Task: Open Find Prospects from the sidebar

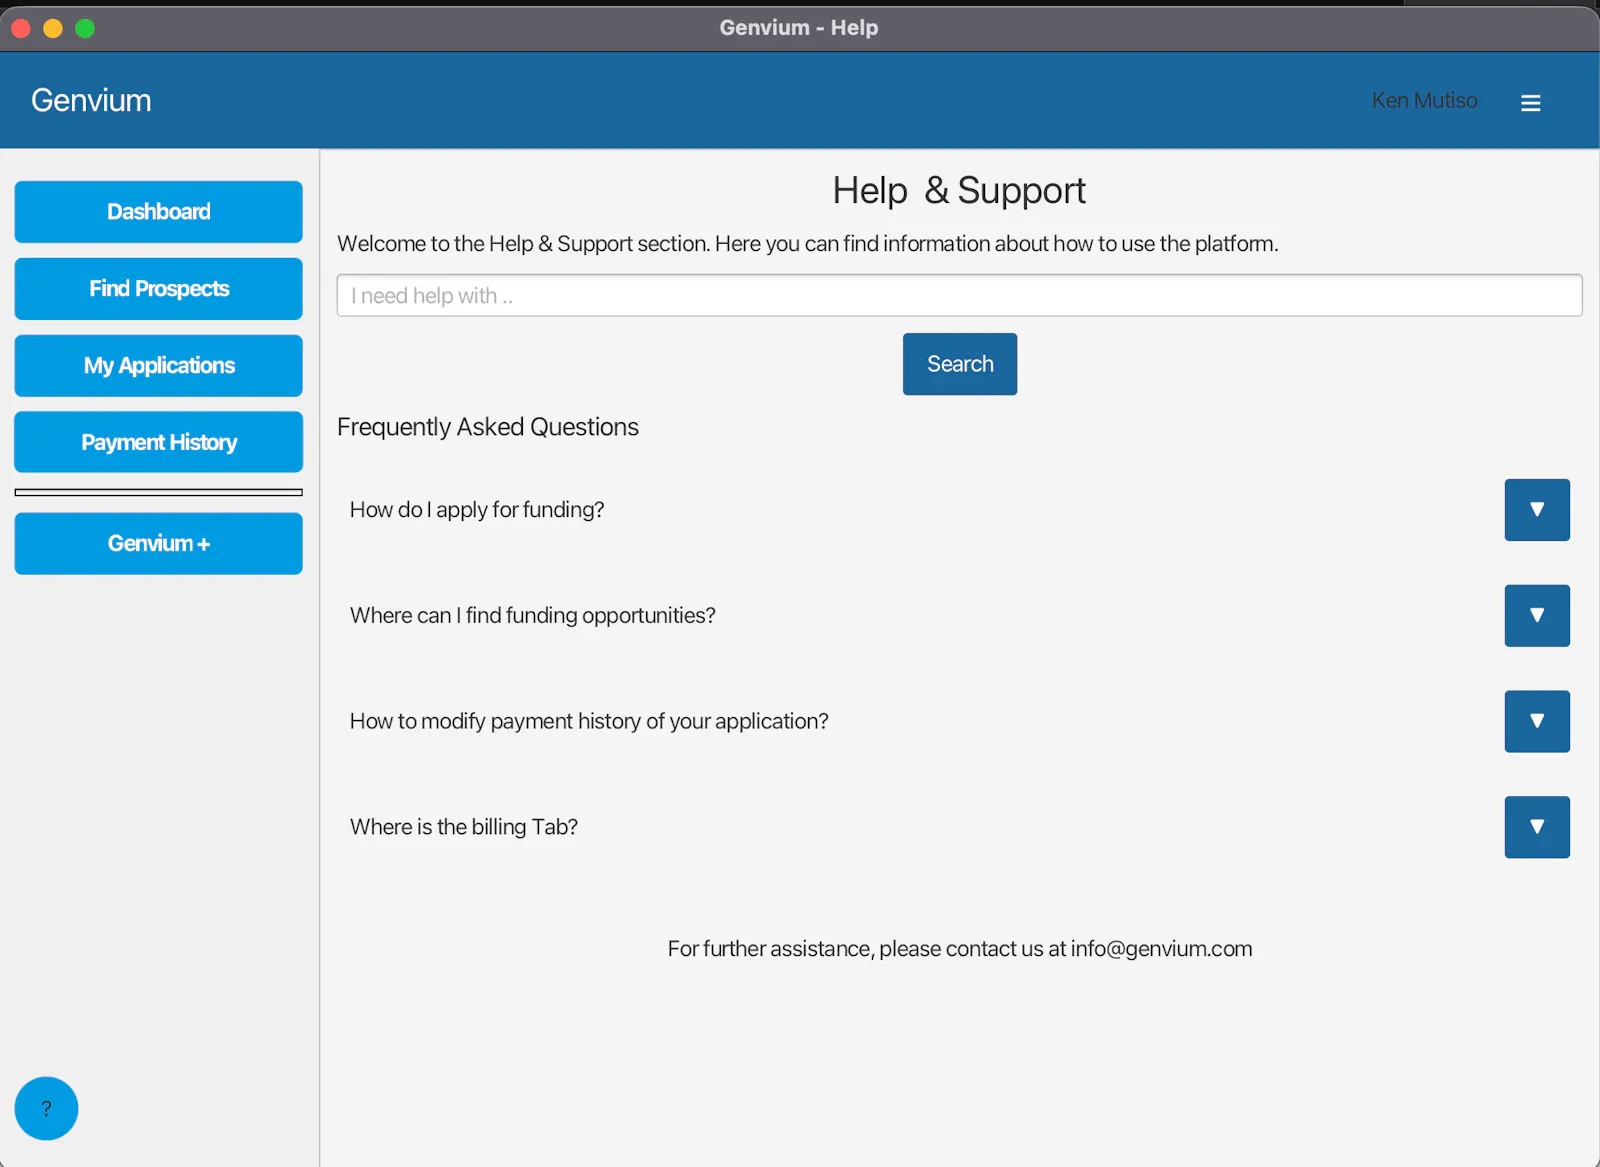Action: (x=159, y=289)
